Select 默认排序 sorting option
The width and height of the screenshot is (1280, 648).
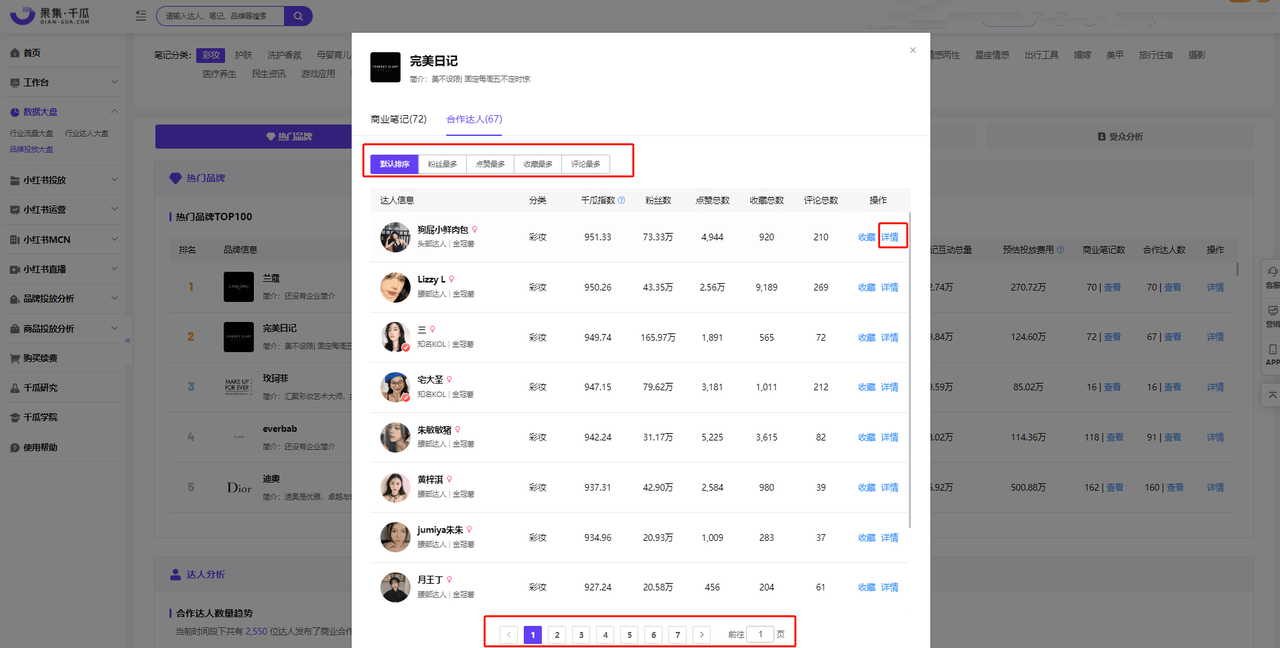click(394, 164)
